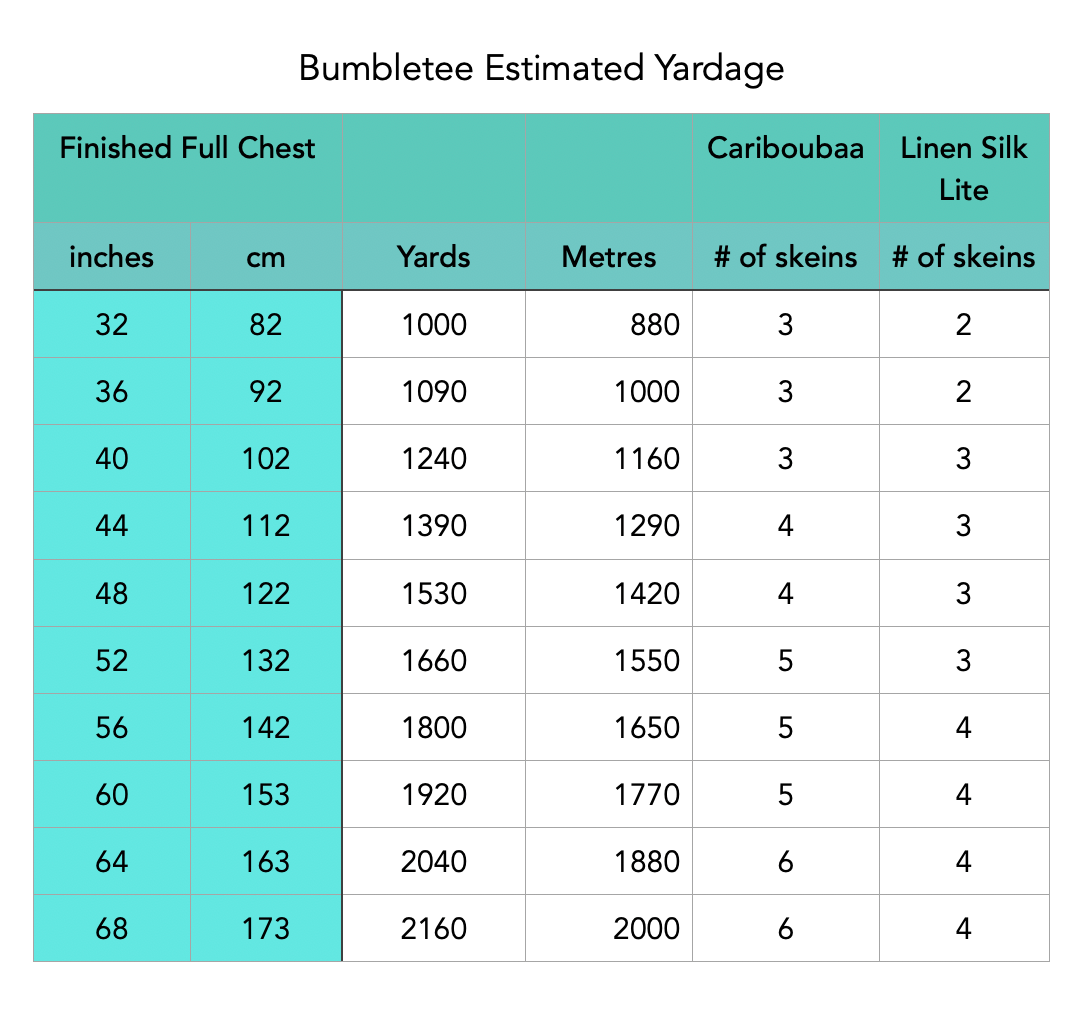1080x1010 pixels.
Task: Click the 32 inches cell
Action: click(111, 324)
